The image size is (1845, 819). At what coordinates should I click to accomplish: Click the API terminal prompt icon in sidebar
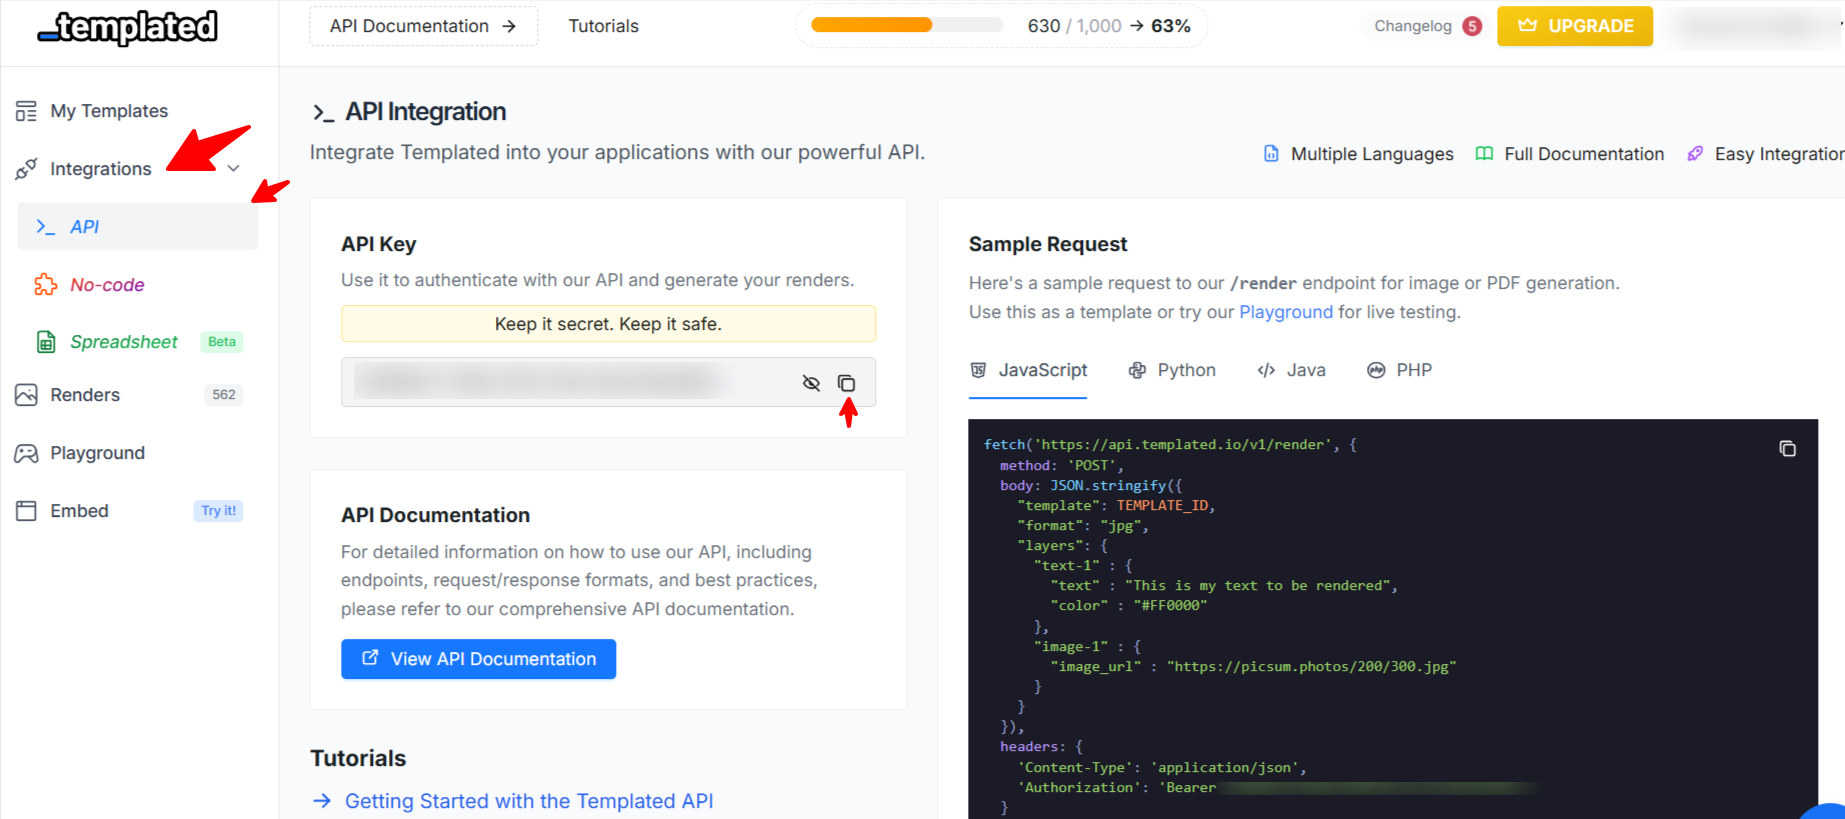pos(46,227)
